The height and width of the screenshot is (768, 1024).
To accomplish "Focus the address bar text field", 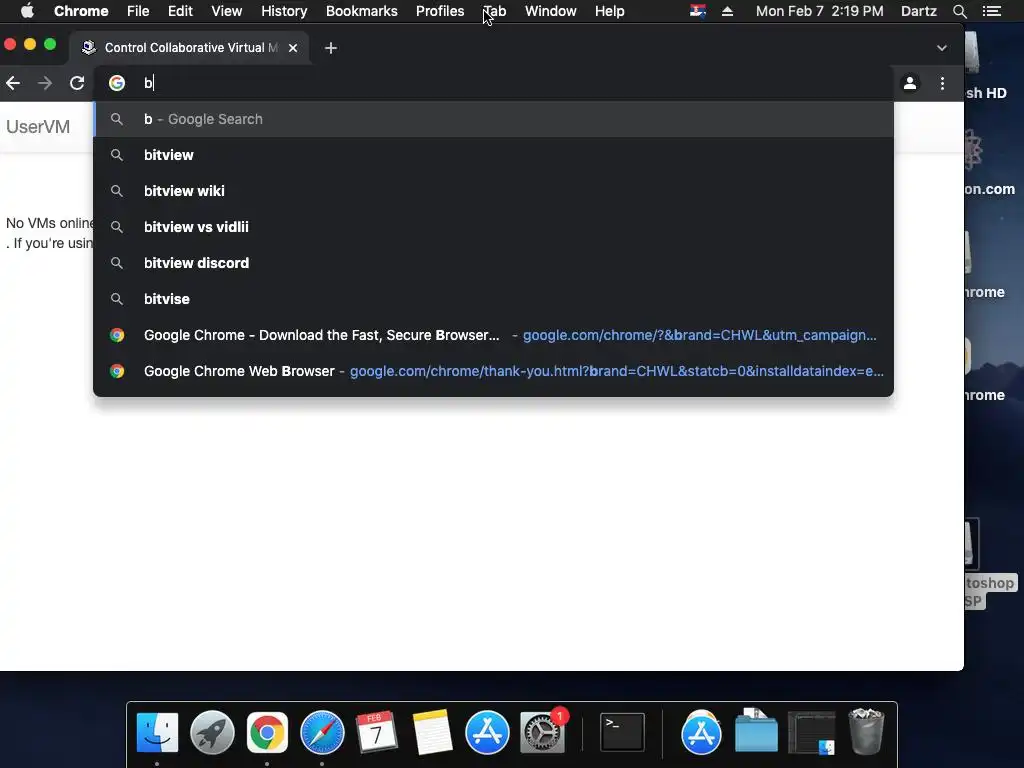I will [x=509, y=83].
